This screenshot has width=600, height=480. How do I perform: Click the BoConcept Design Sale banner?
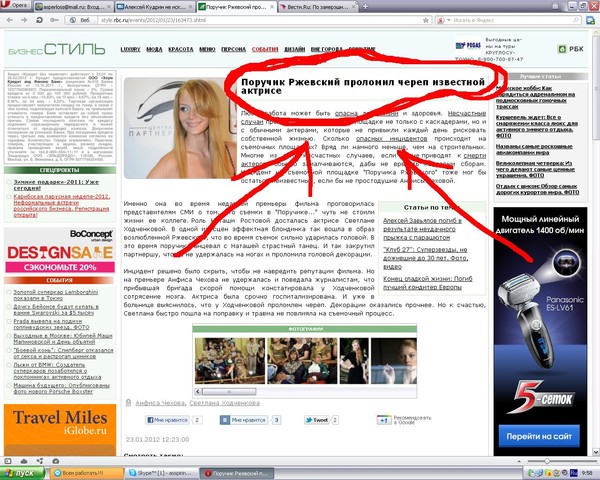coord(60,251)
